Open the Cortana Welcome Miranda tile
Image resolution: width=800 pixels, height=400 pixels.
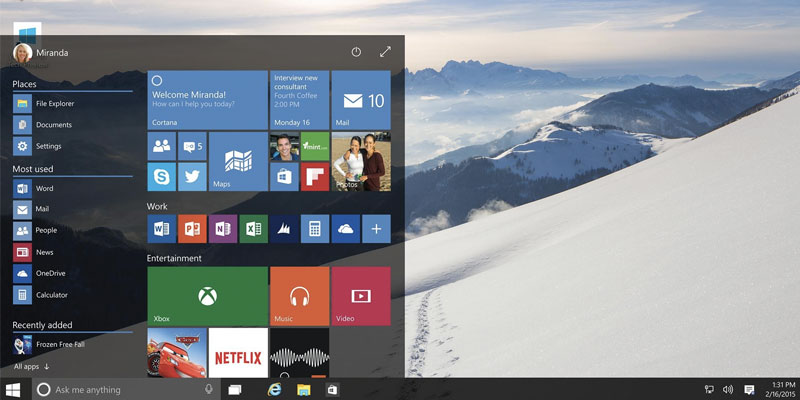pos(208,100)
